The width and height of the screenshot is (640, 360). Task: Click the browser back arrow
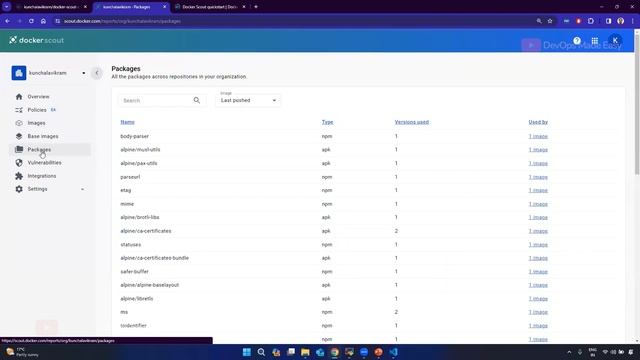(8, 21)
